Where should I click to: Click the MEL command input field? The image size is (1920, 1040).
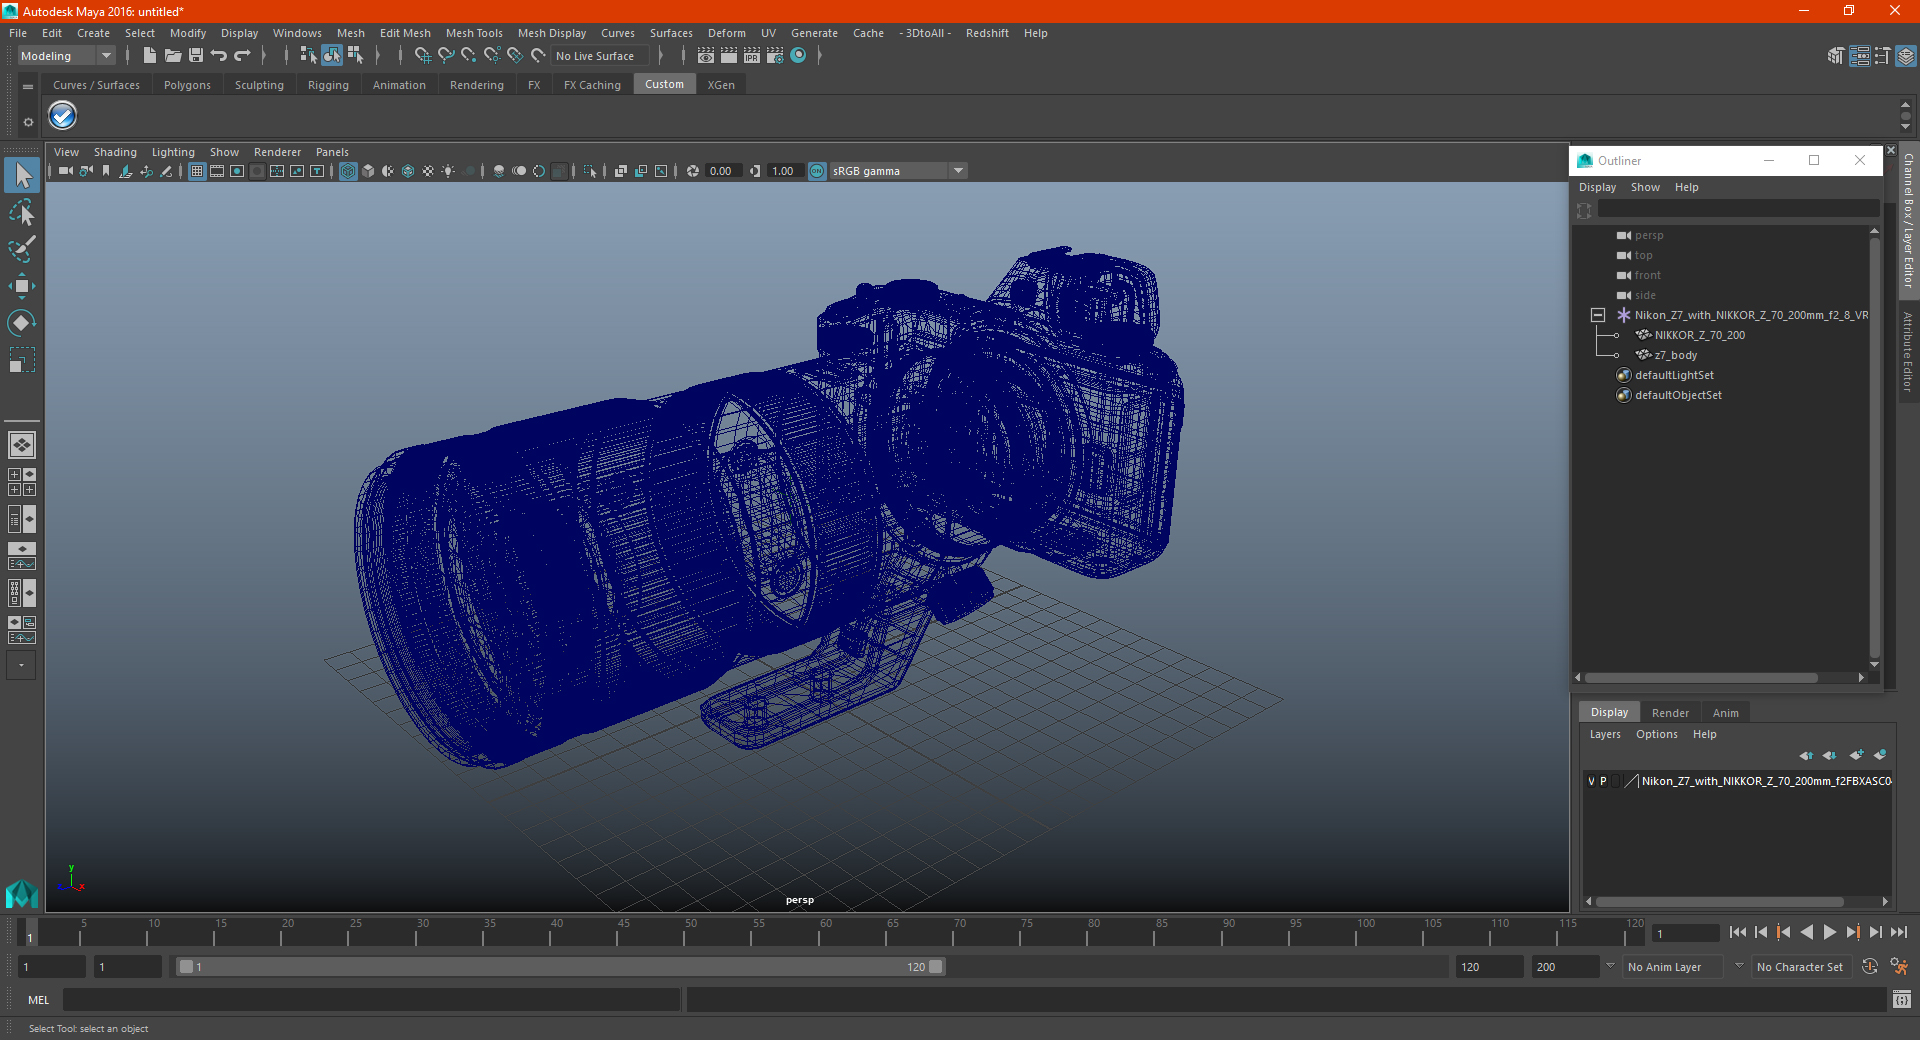point(372,999)
